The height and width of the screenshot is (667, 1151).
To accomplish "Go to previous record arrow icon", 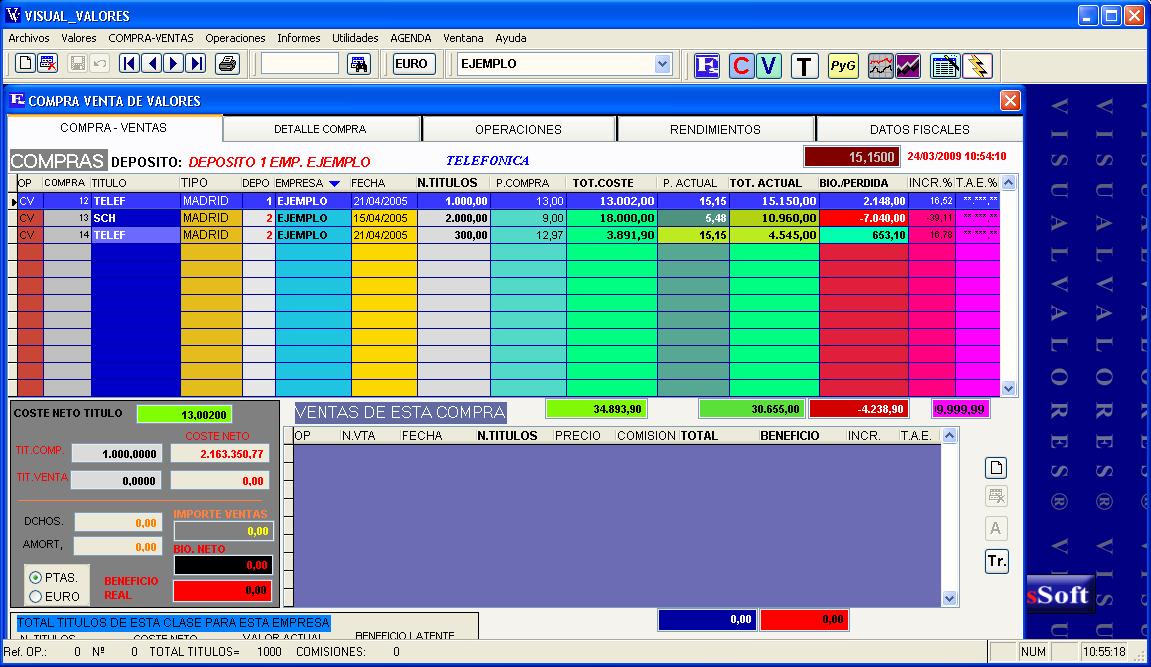I will coord(152,64).
